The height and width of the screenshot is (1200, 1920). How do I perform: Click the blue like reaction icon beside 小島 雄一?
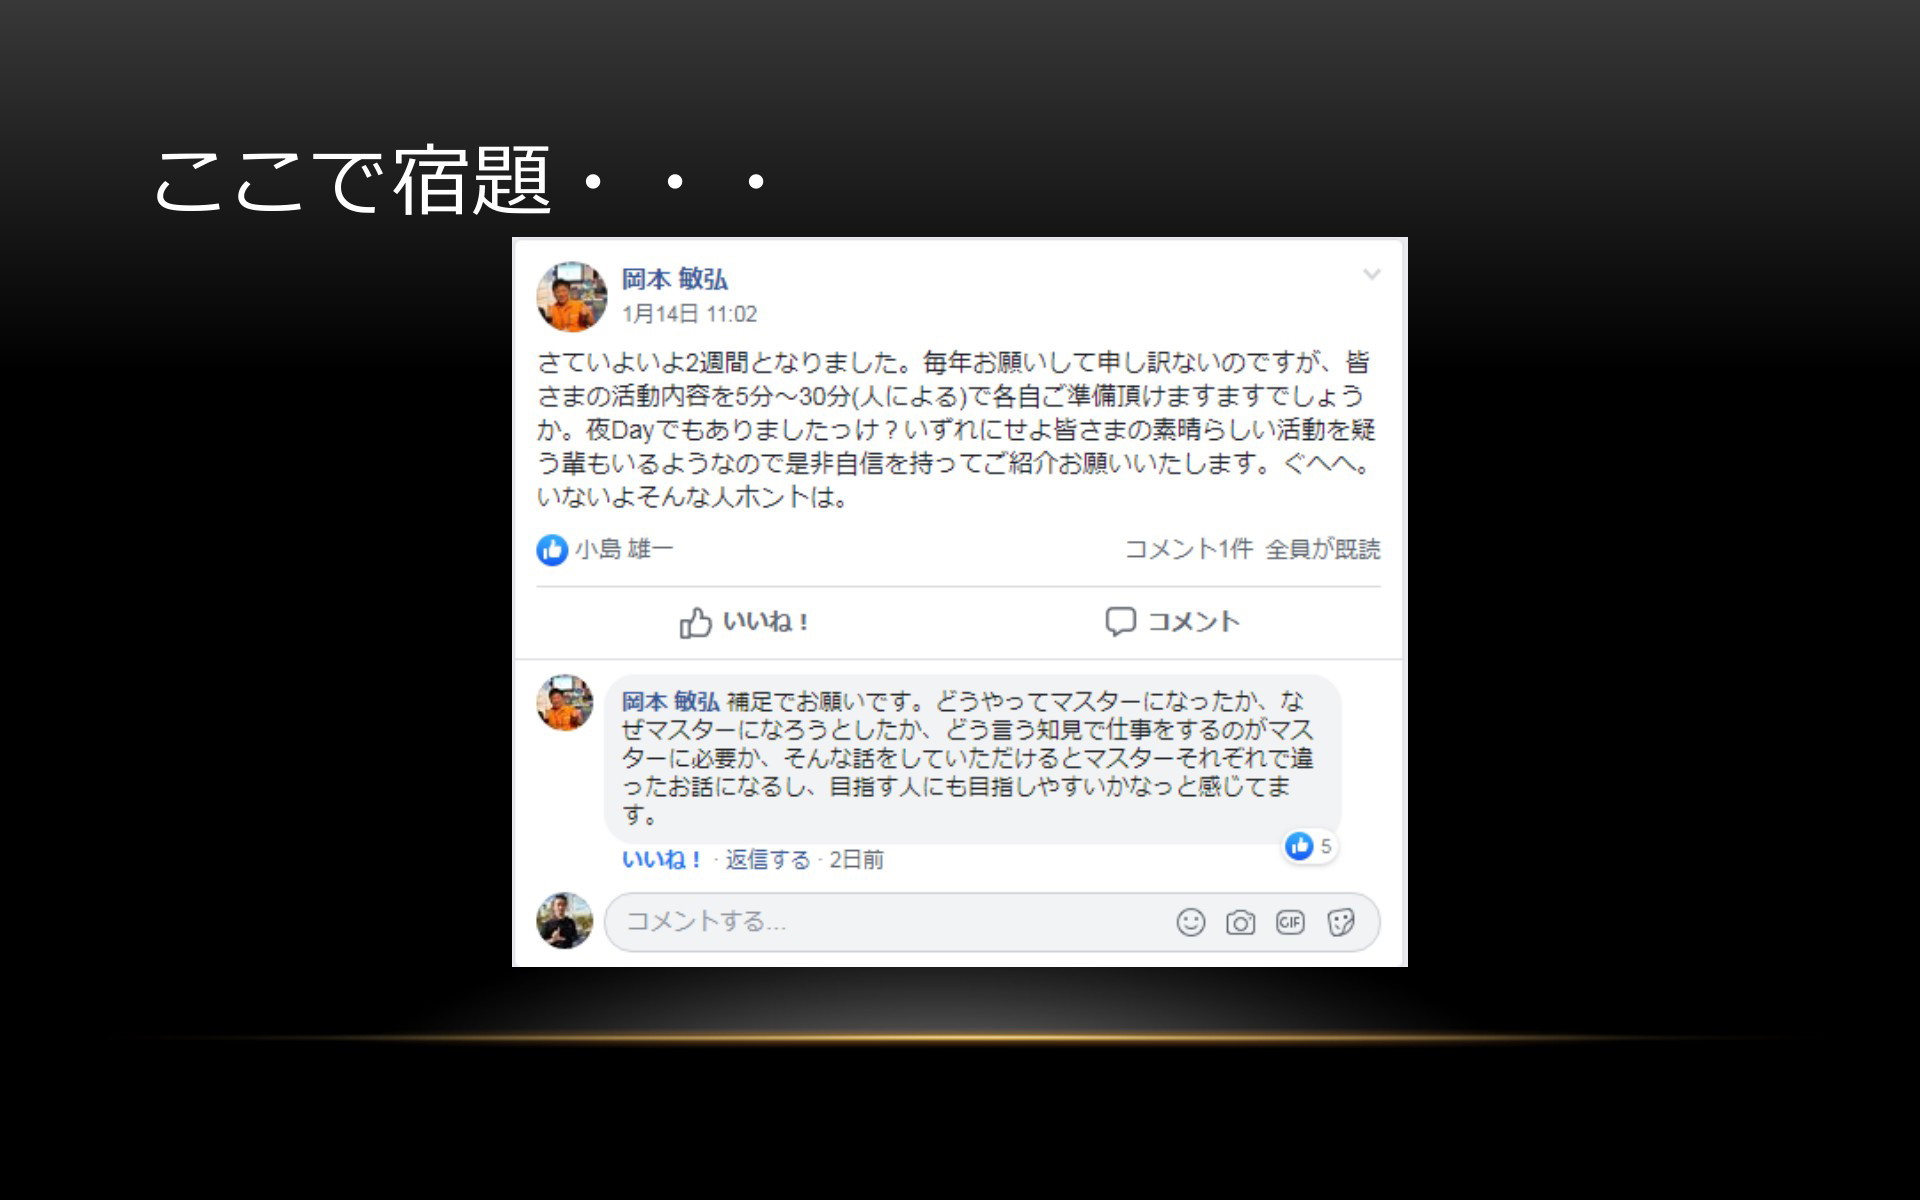click(552, 549)
